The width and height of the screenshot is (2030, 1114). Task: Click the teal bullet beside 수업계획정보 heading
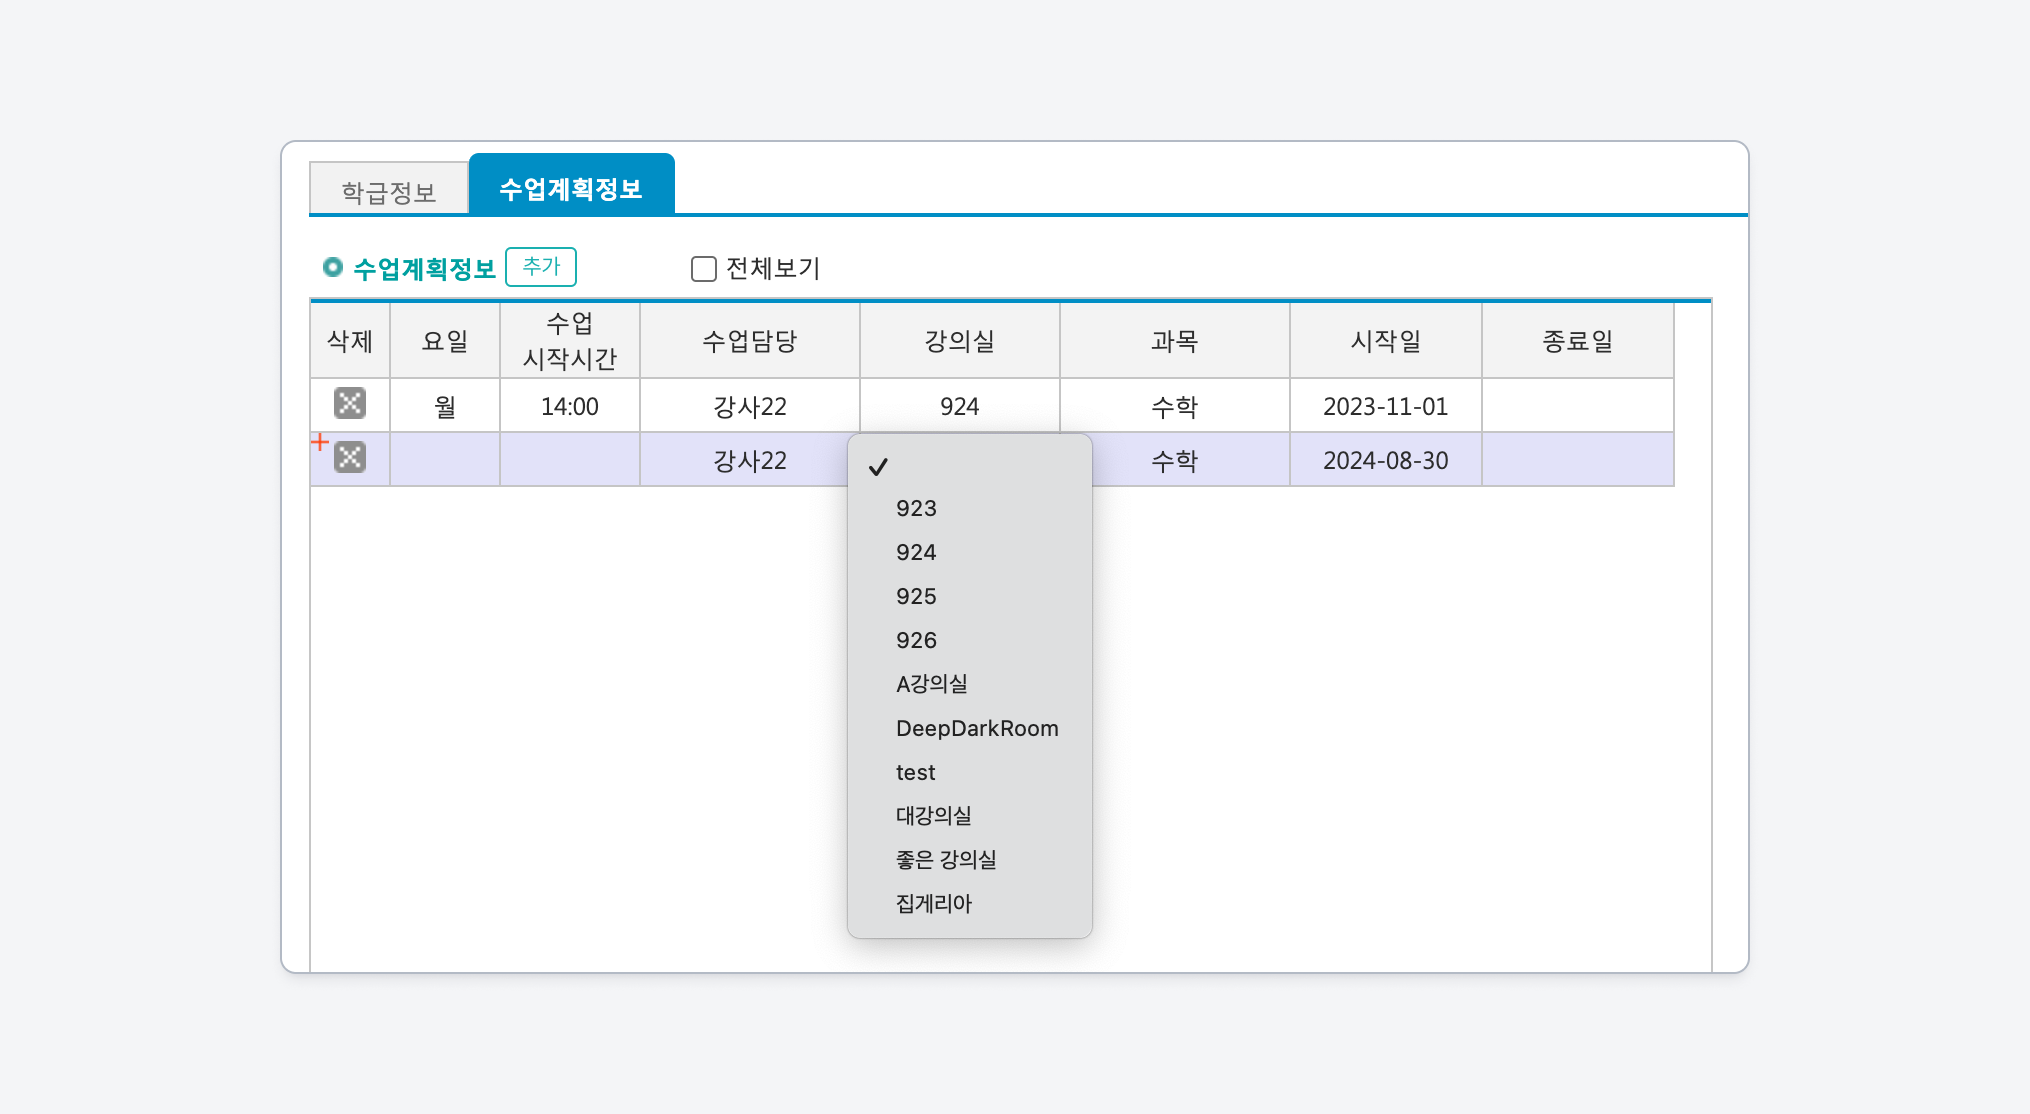coord(333,267)
